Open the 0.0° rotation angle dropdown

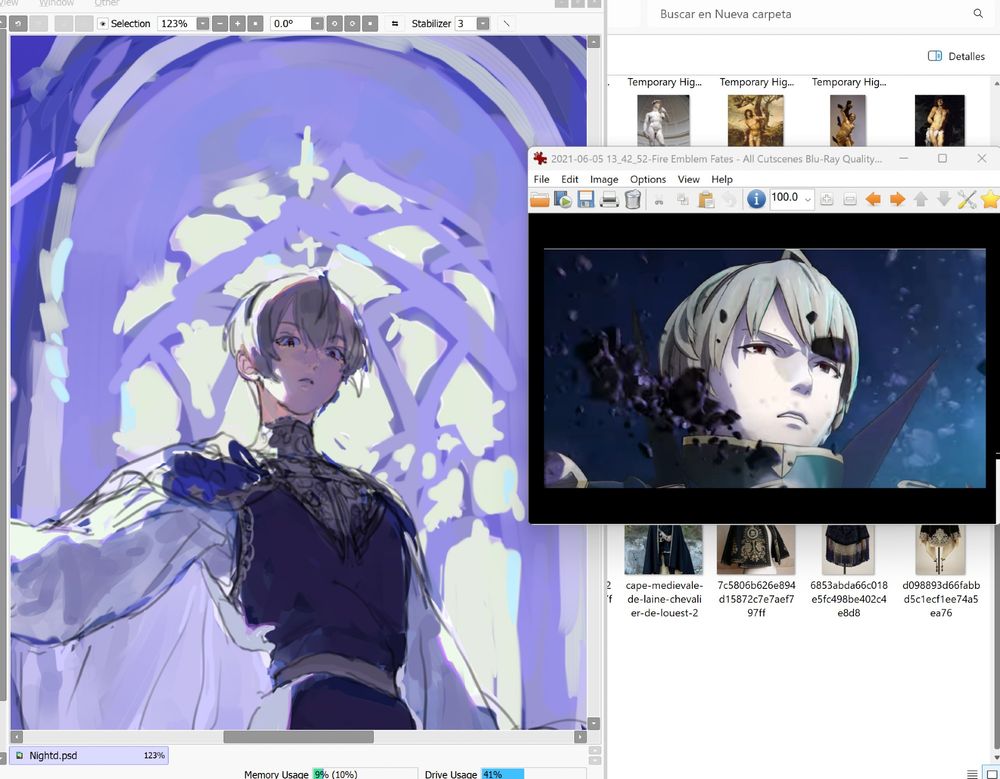pyautogui.click(x=317, y=24)
